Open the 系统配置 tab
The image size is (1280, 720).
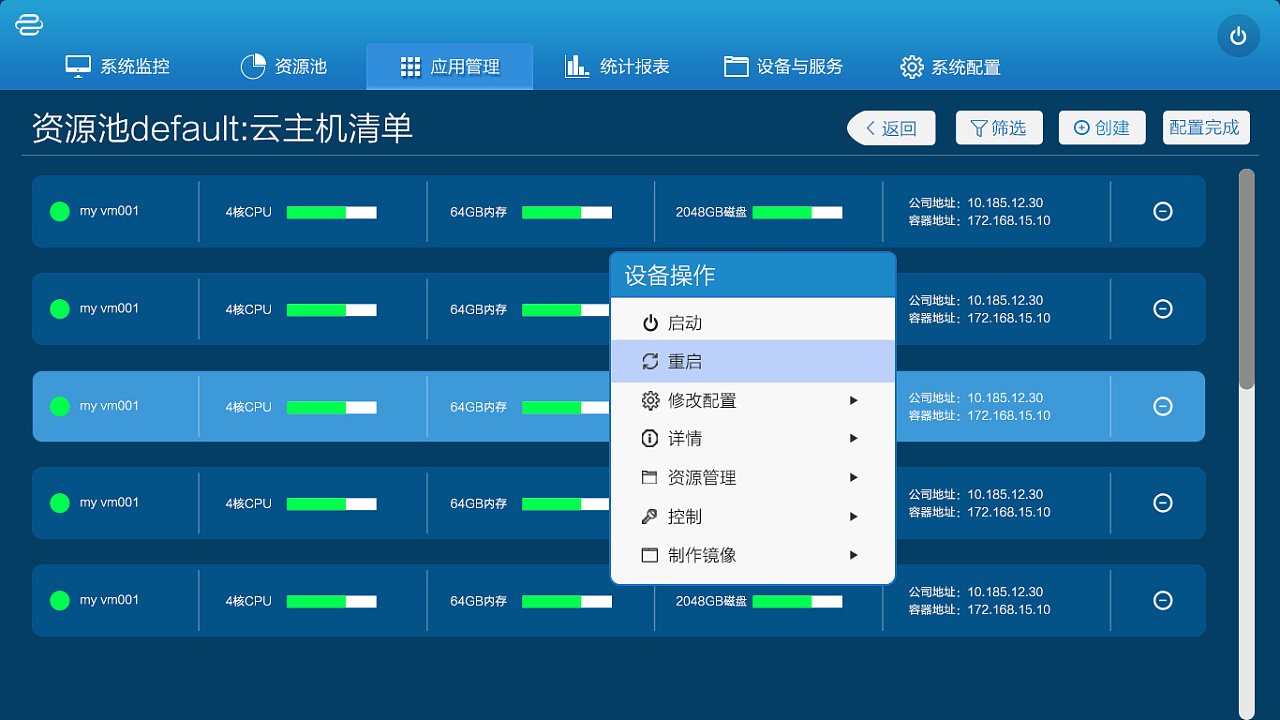950,67
